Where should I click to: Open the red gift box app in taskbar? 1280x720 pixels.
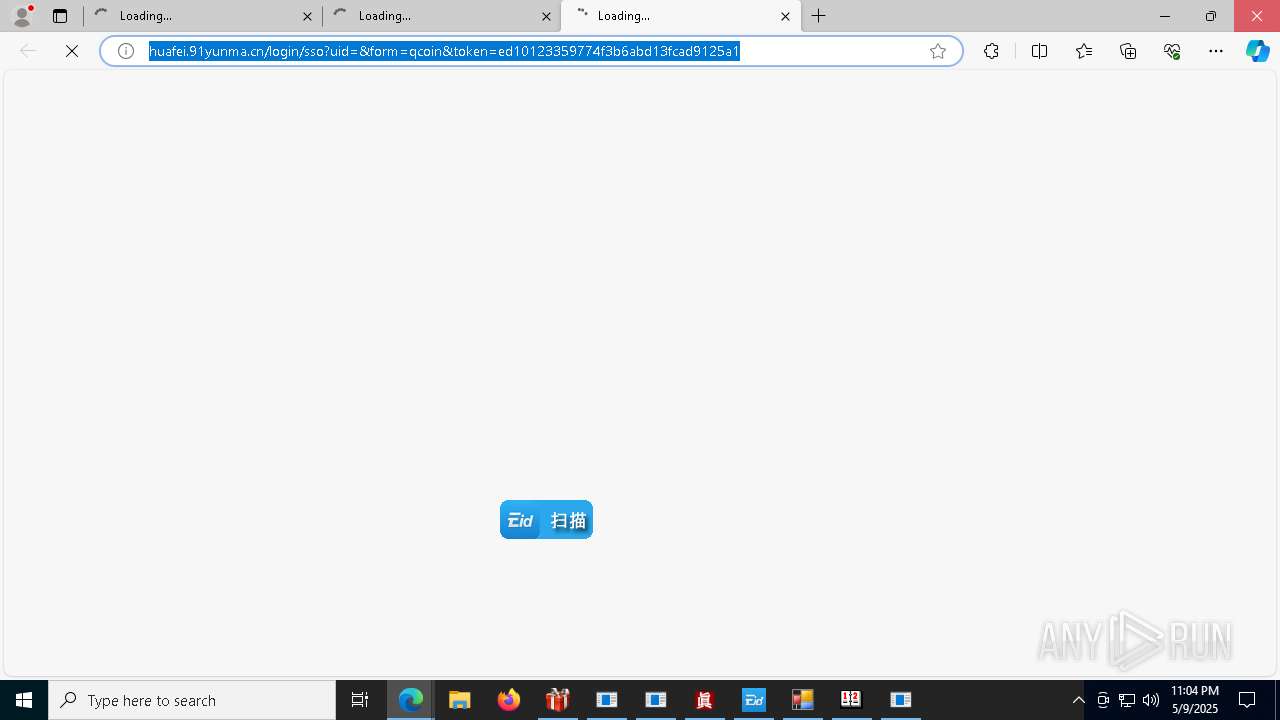[558, 700]
